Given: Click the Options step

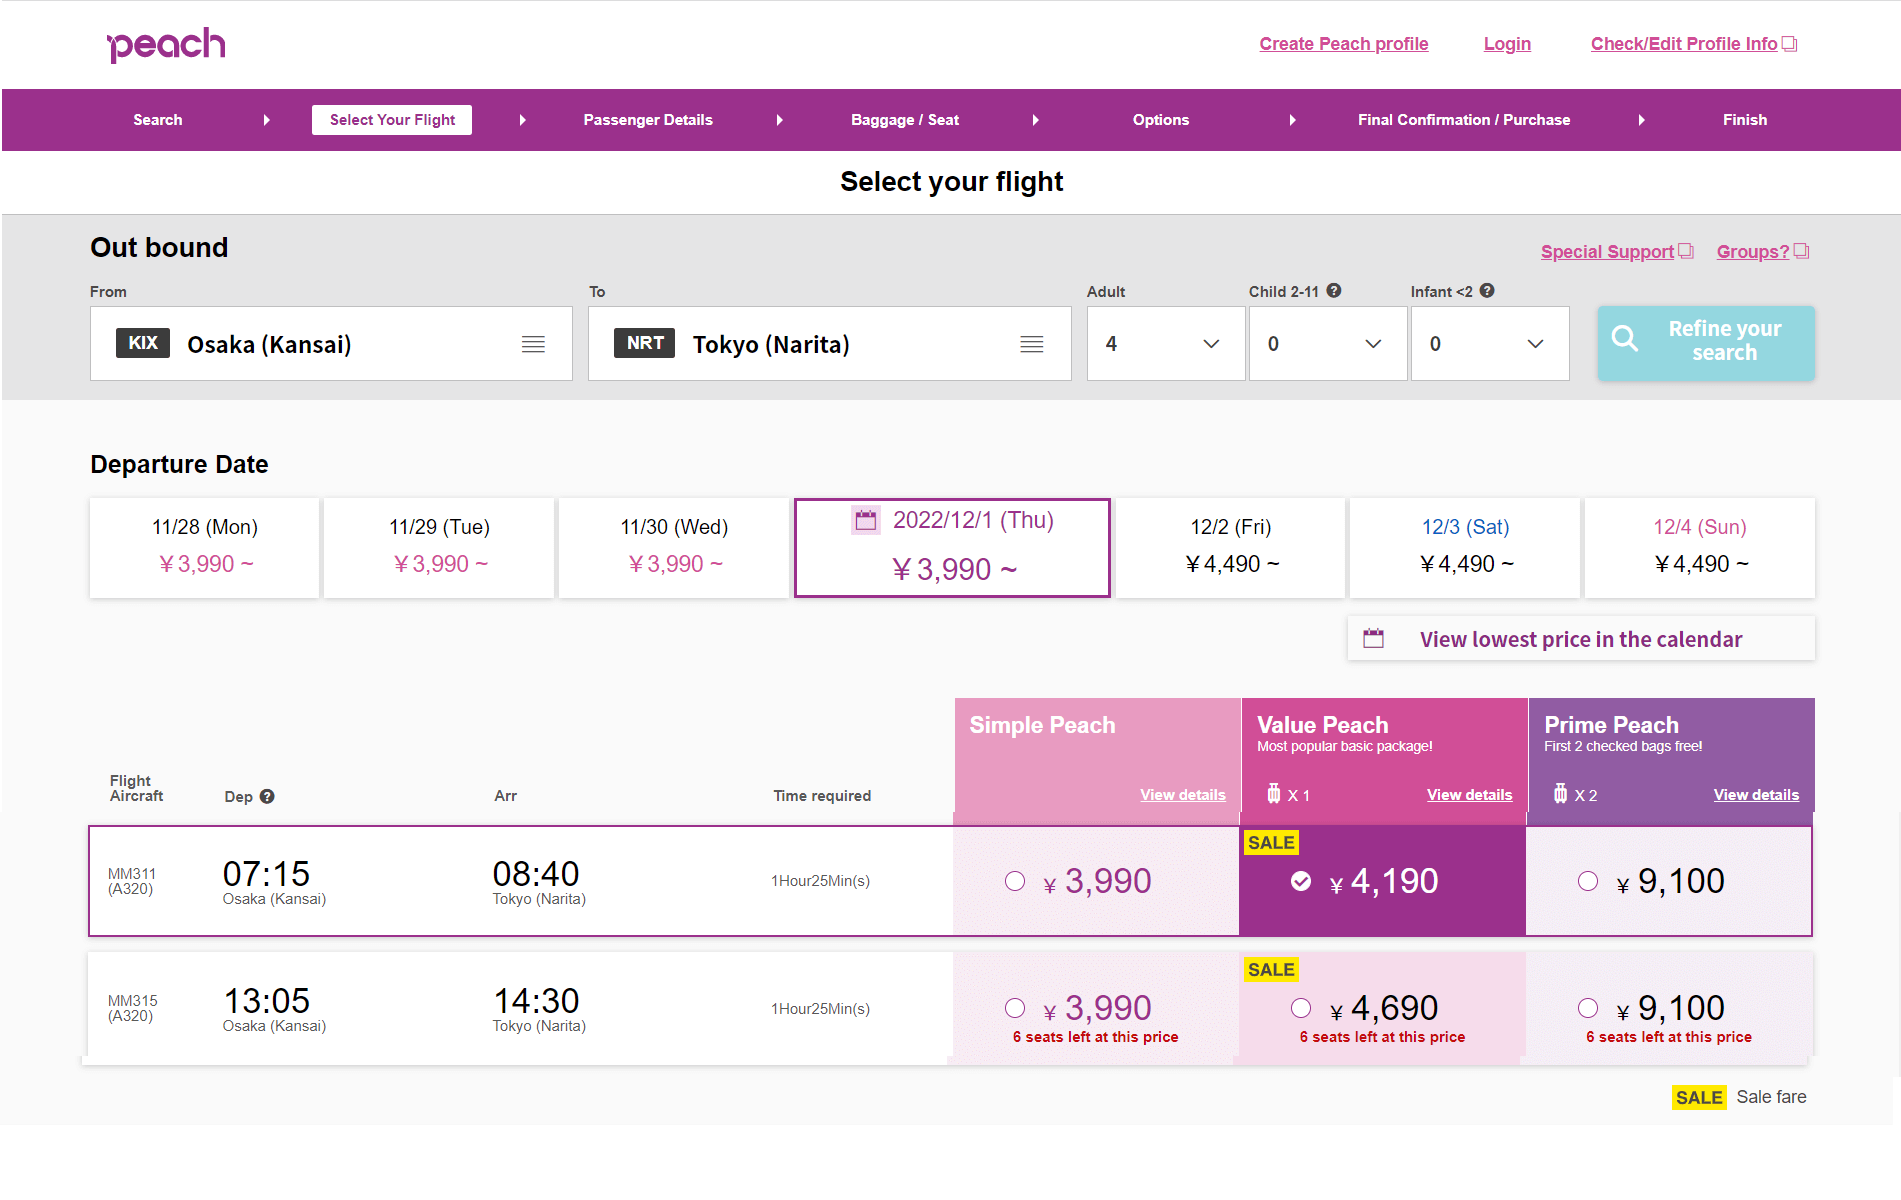Looking at the screenshot, I should (1161, 120).
